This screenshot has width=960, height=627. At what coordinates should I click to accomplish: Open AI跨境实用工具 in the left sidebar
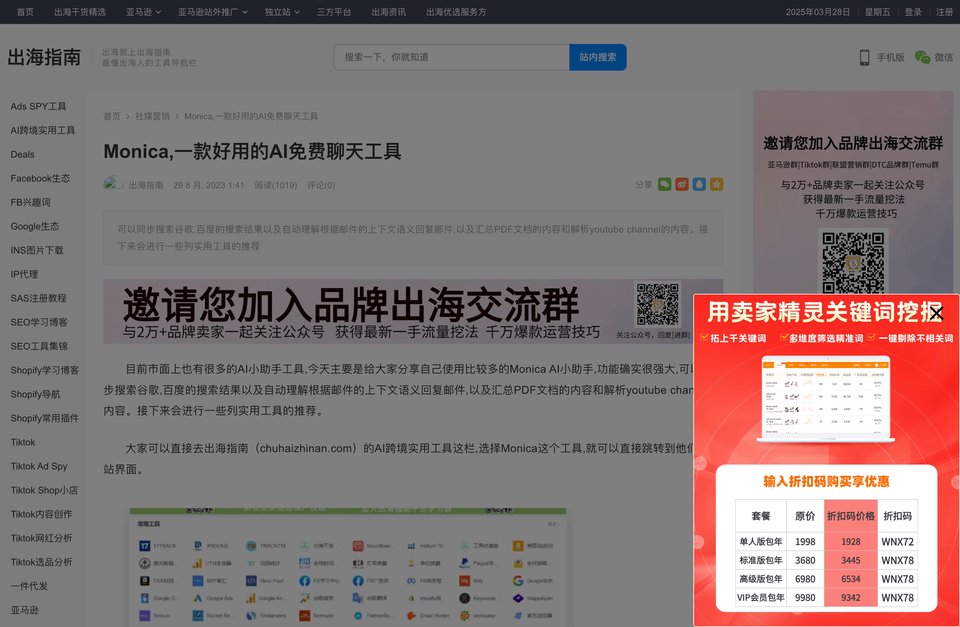[x=43, y=130]
